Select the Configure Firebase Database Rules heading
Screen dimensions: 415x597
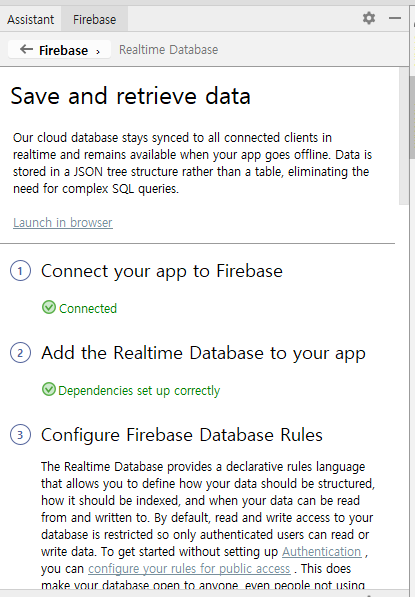coord(182,435)
